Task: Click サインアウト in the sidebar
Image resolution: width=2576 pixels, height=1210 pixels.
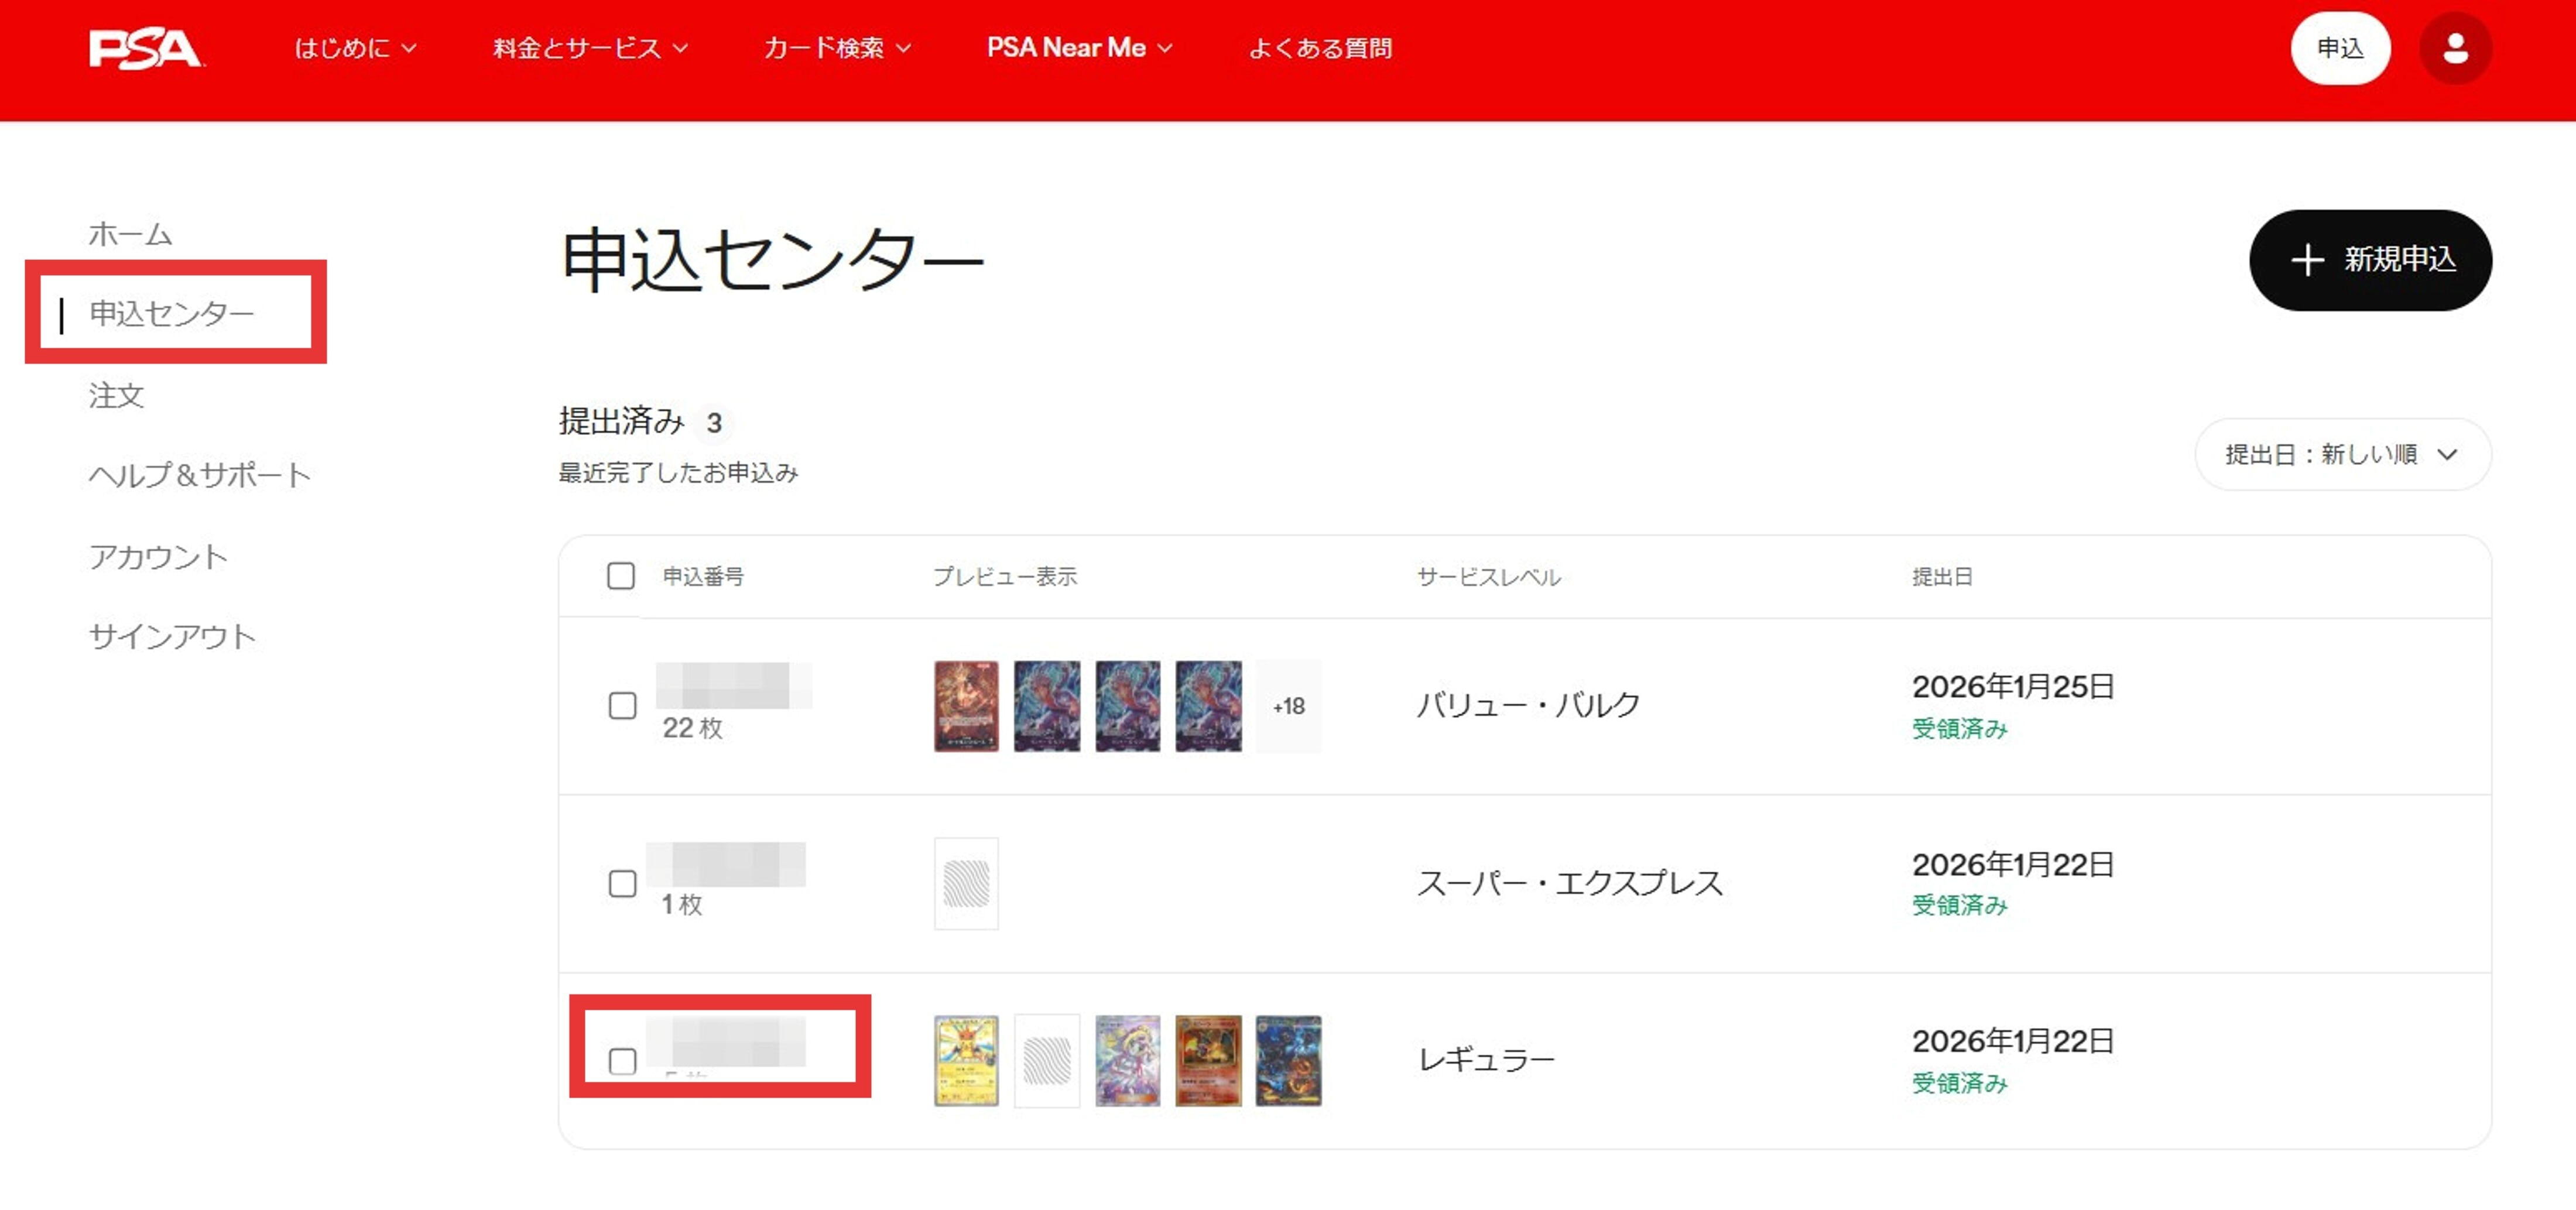Action: pos(172,636)
